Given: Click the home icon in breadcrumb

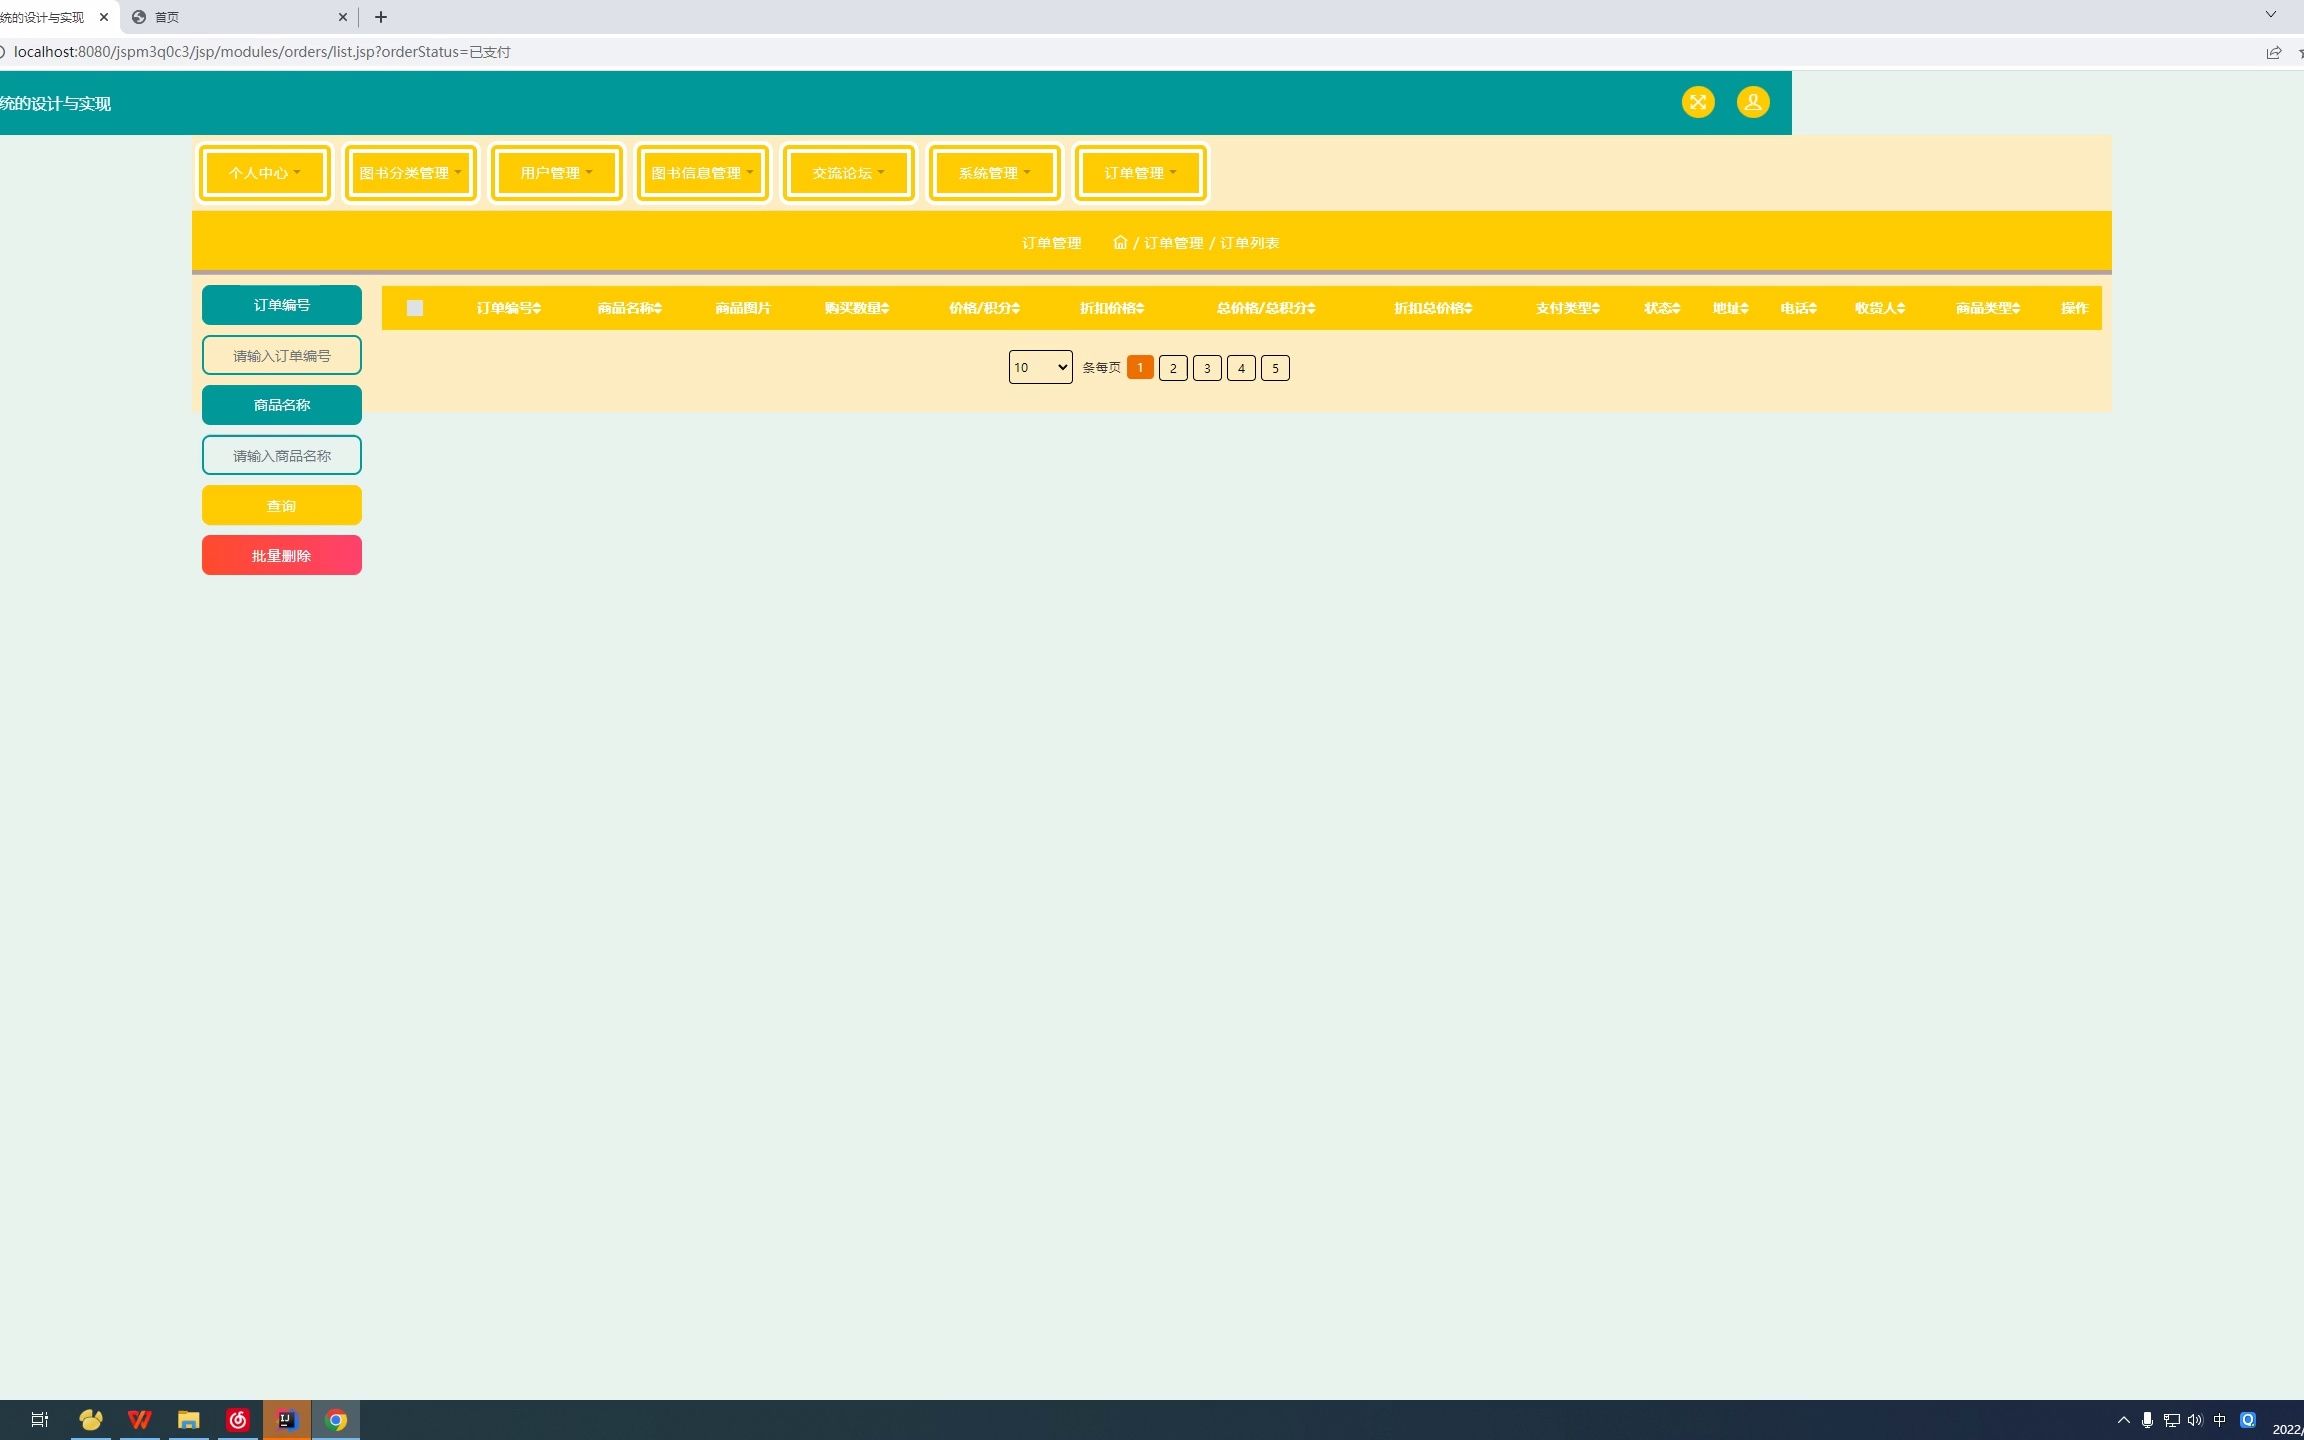Looking at the screenshot, I should point(1120,242).
